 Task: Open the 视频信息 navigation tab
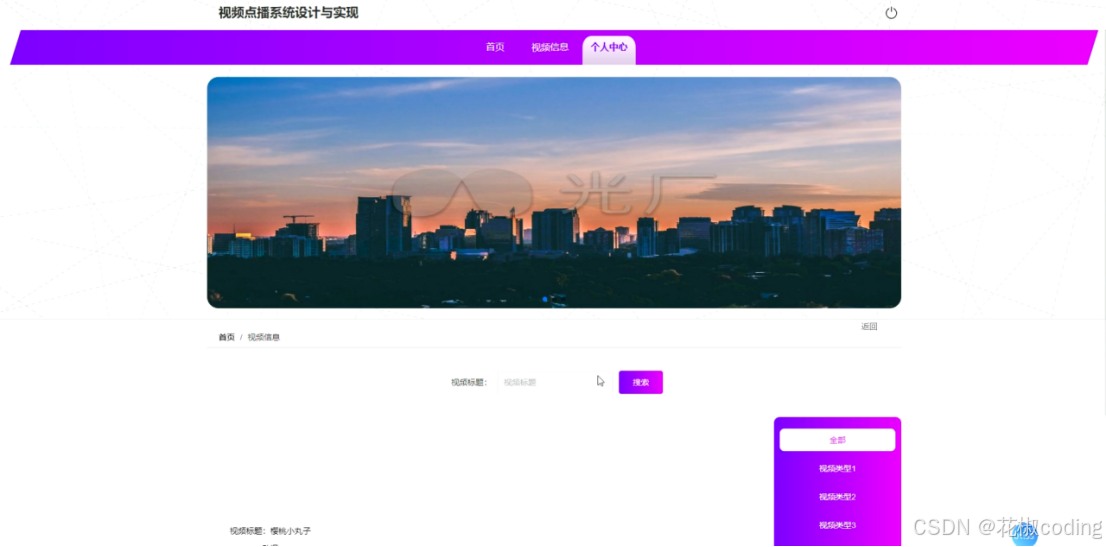549,47
